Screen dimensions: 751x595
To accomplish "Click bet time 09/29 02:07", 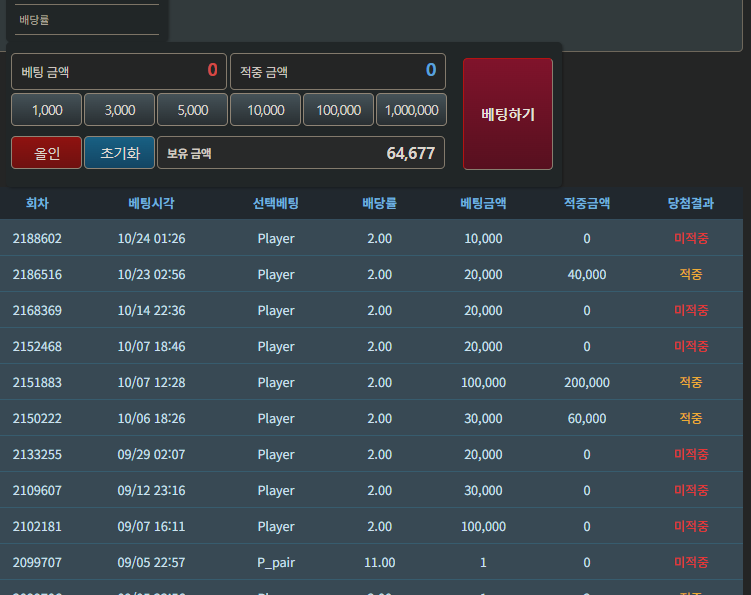I will pyautogui.click(x=151, y=454).
